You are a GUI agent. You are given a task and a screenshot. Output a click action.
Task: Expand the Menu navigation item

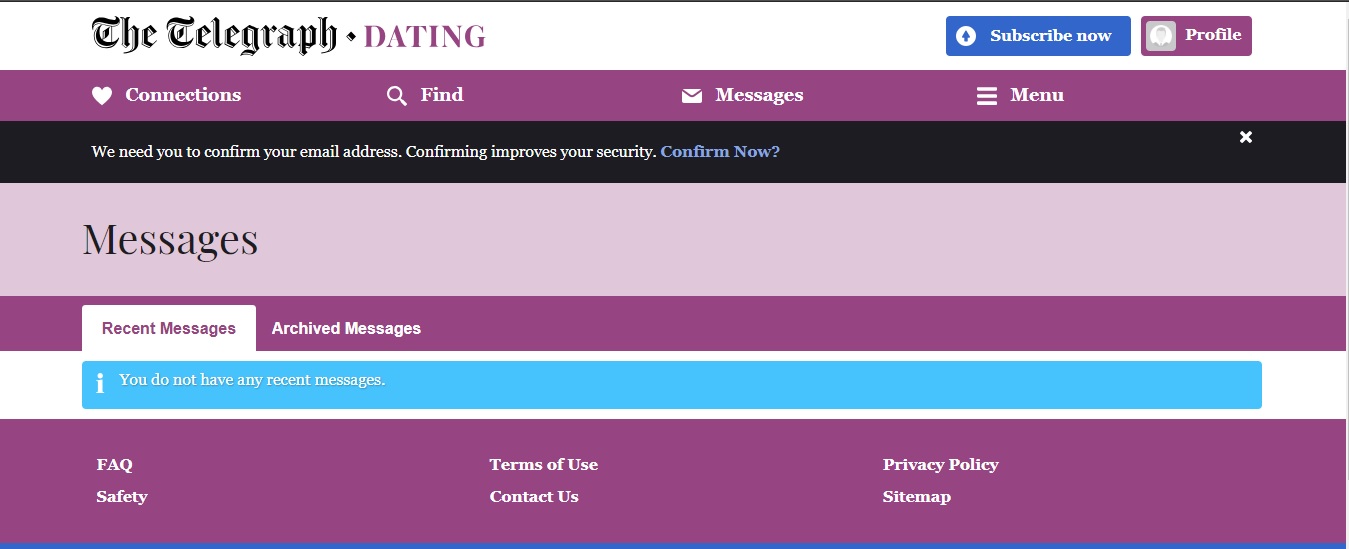pos(1020,96)
